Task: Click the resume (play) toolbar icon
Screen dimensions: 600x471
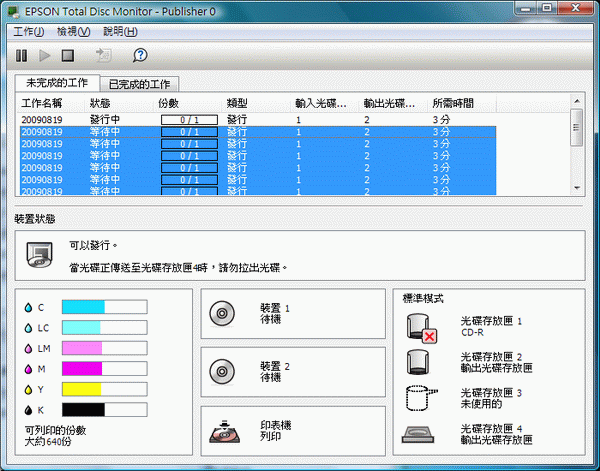Action: [x=45, y=56]
